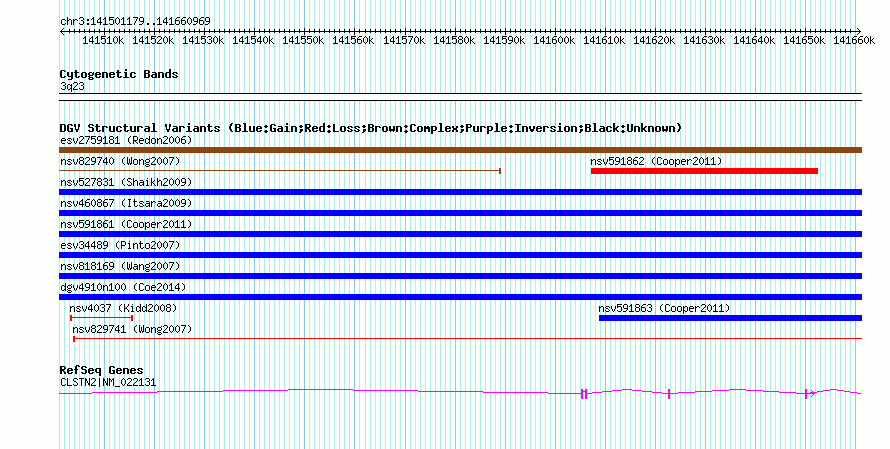Click the 3q23 band label
This screenshot has height=449, width=890.
(x=72, y=86)
